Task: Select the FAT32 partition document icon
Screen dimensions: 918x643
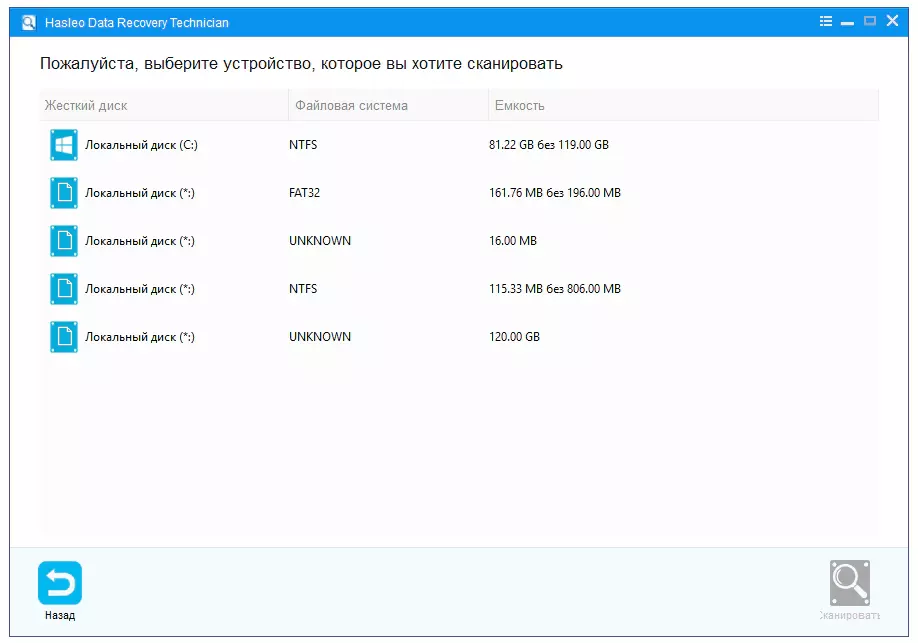Action: click(64, 193)
